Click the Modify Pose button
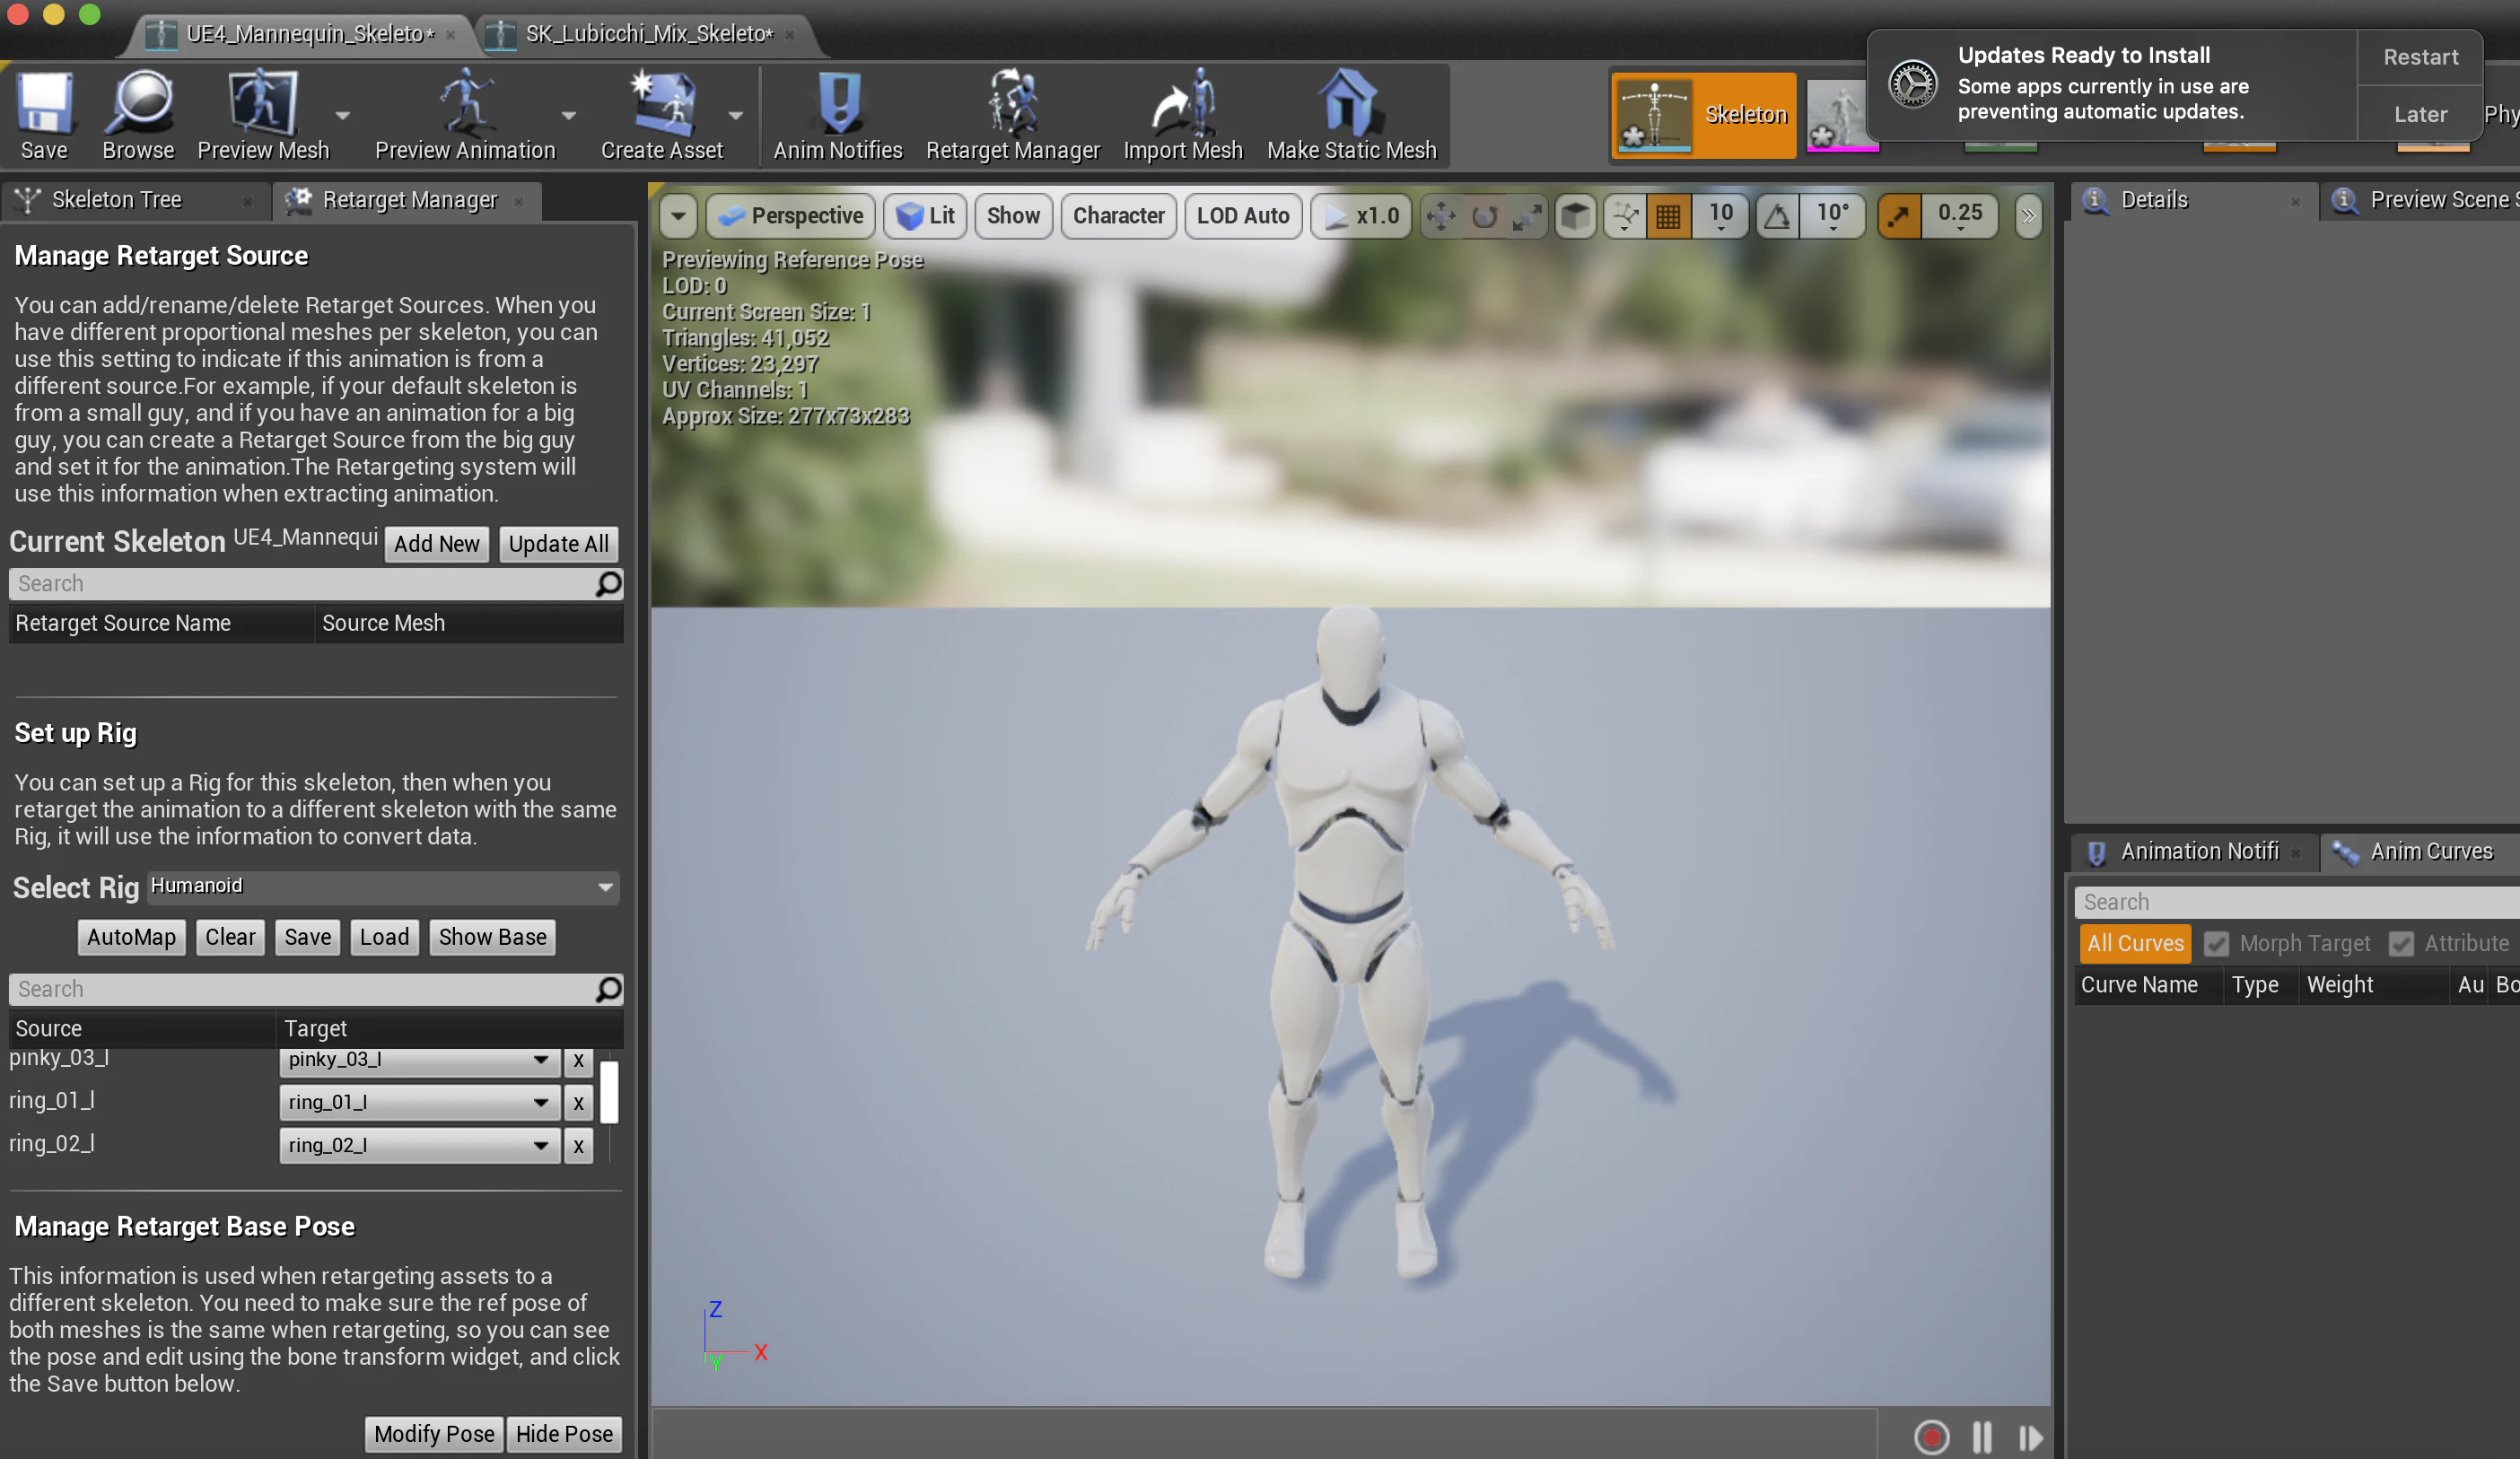Image resolution: width=2520 pixels, height=1459 pixels. [x=434, y=1435]
